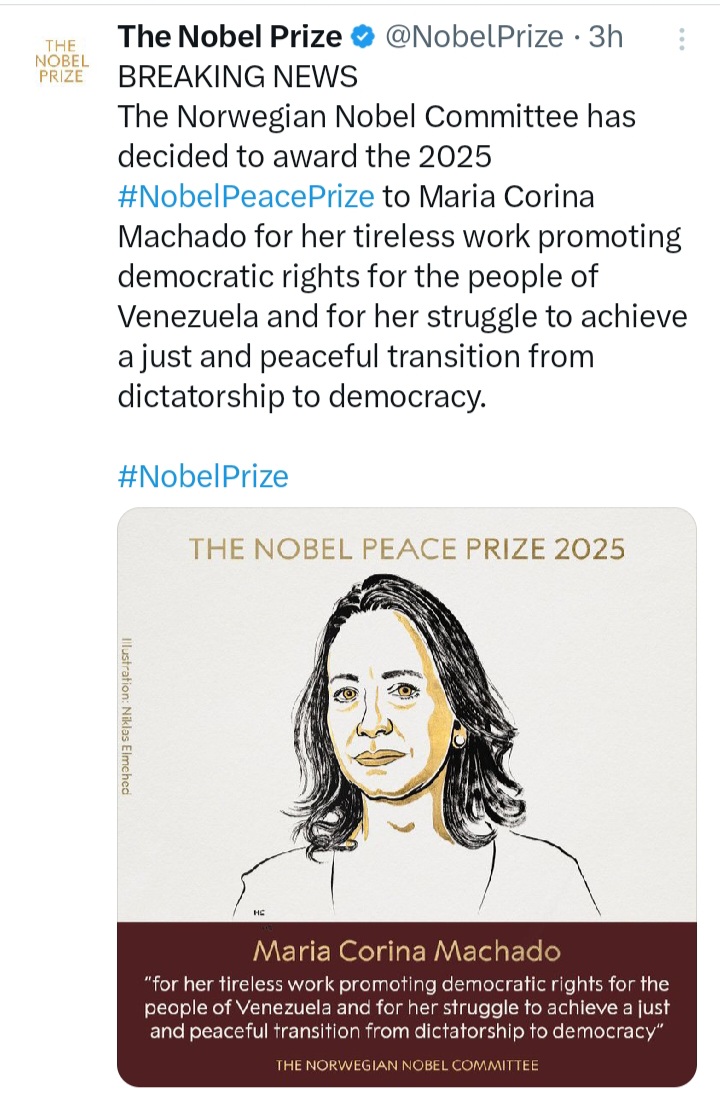Click the account name "The Nobel Prize"
The width and height of the screenshot is (720, 1095).
pyautogui.click(x=230, y=38)
